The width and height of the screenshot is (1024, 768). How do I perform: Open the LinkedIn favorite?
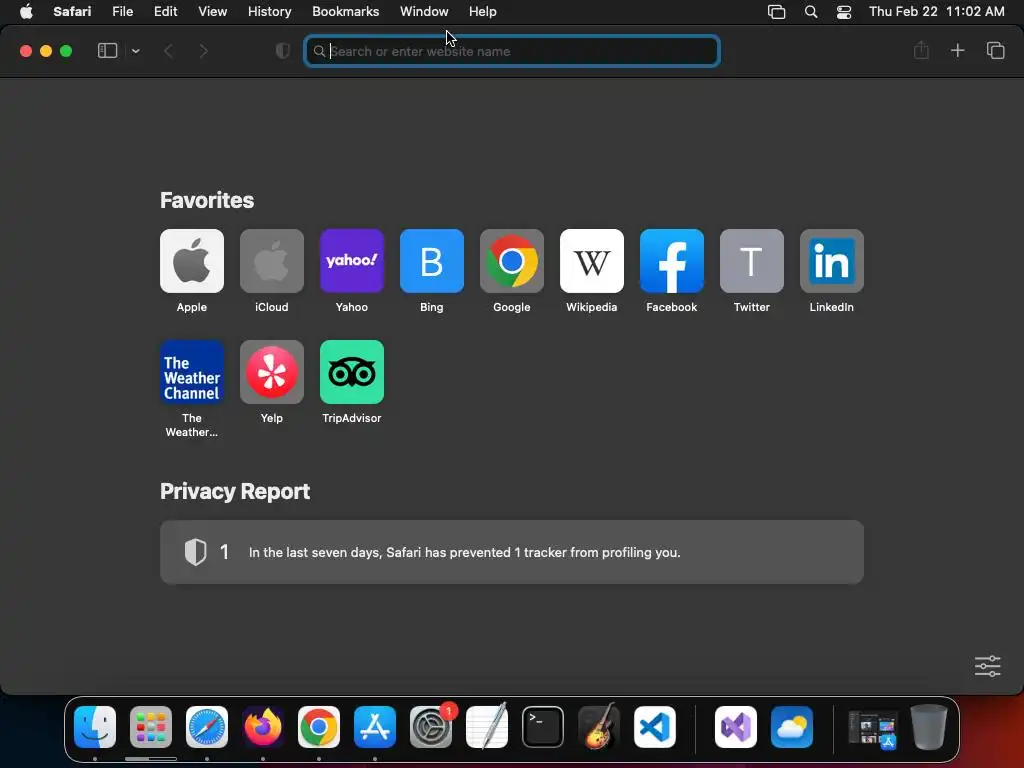(831, 261)
